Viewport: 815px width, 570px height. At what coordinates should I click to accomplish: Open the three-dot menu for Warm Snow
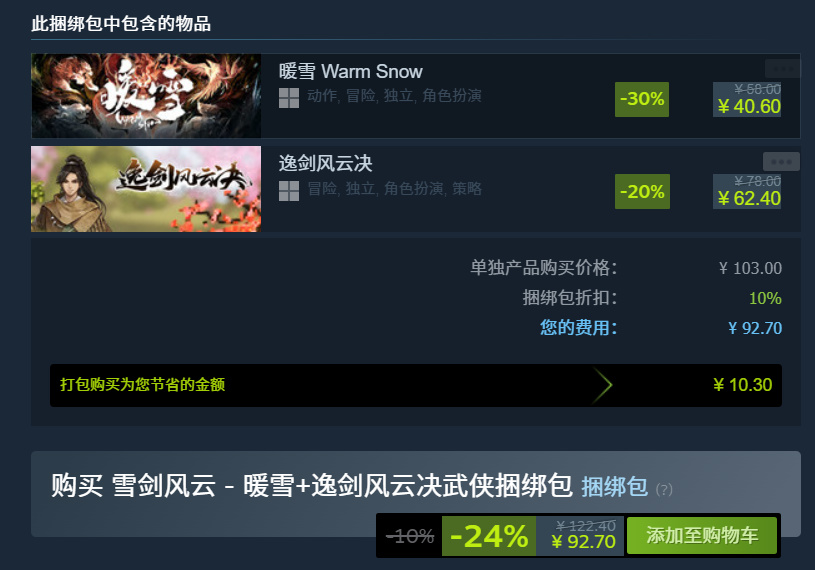[x=782, y=68]
